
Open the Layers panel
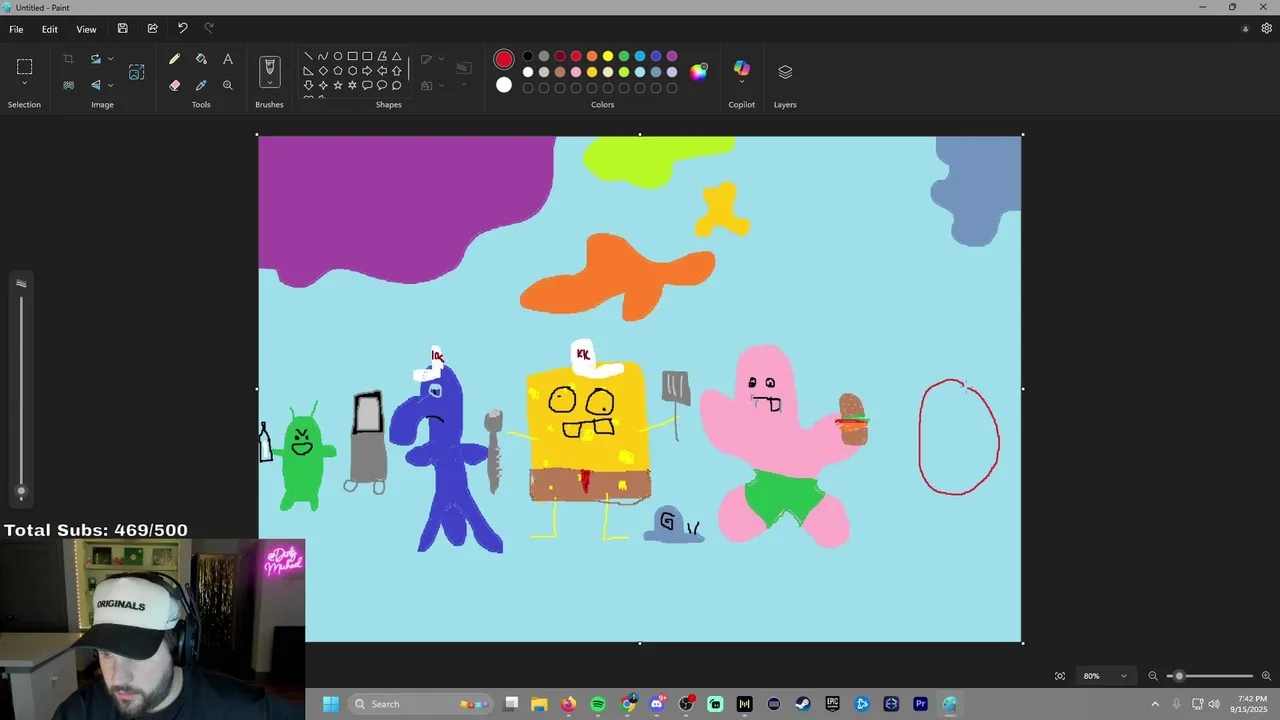(x=785, y=71)
